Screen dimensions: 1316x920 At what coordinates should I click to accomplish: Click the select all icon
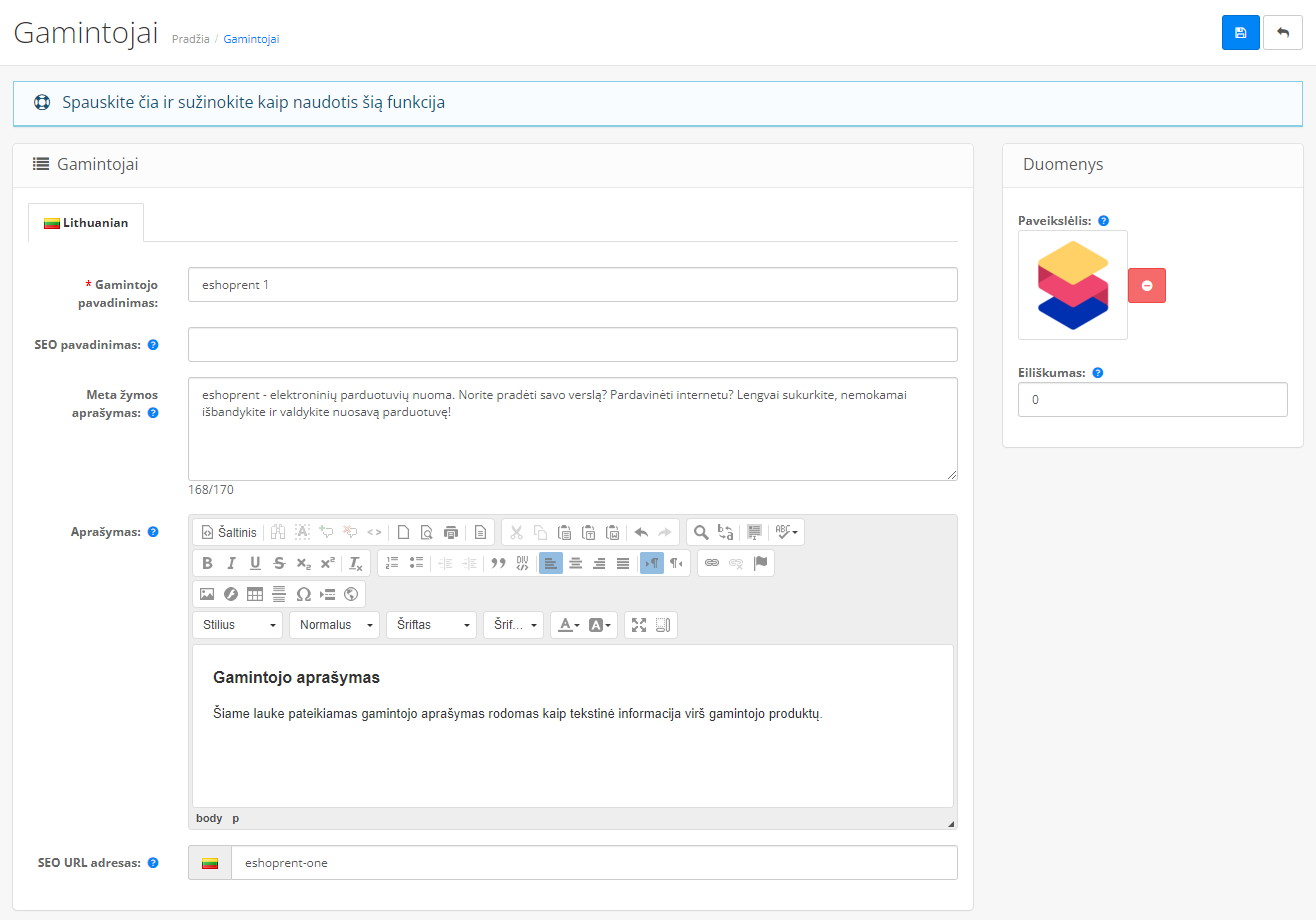click(x=754, y=532)
